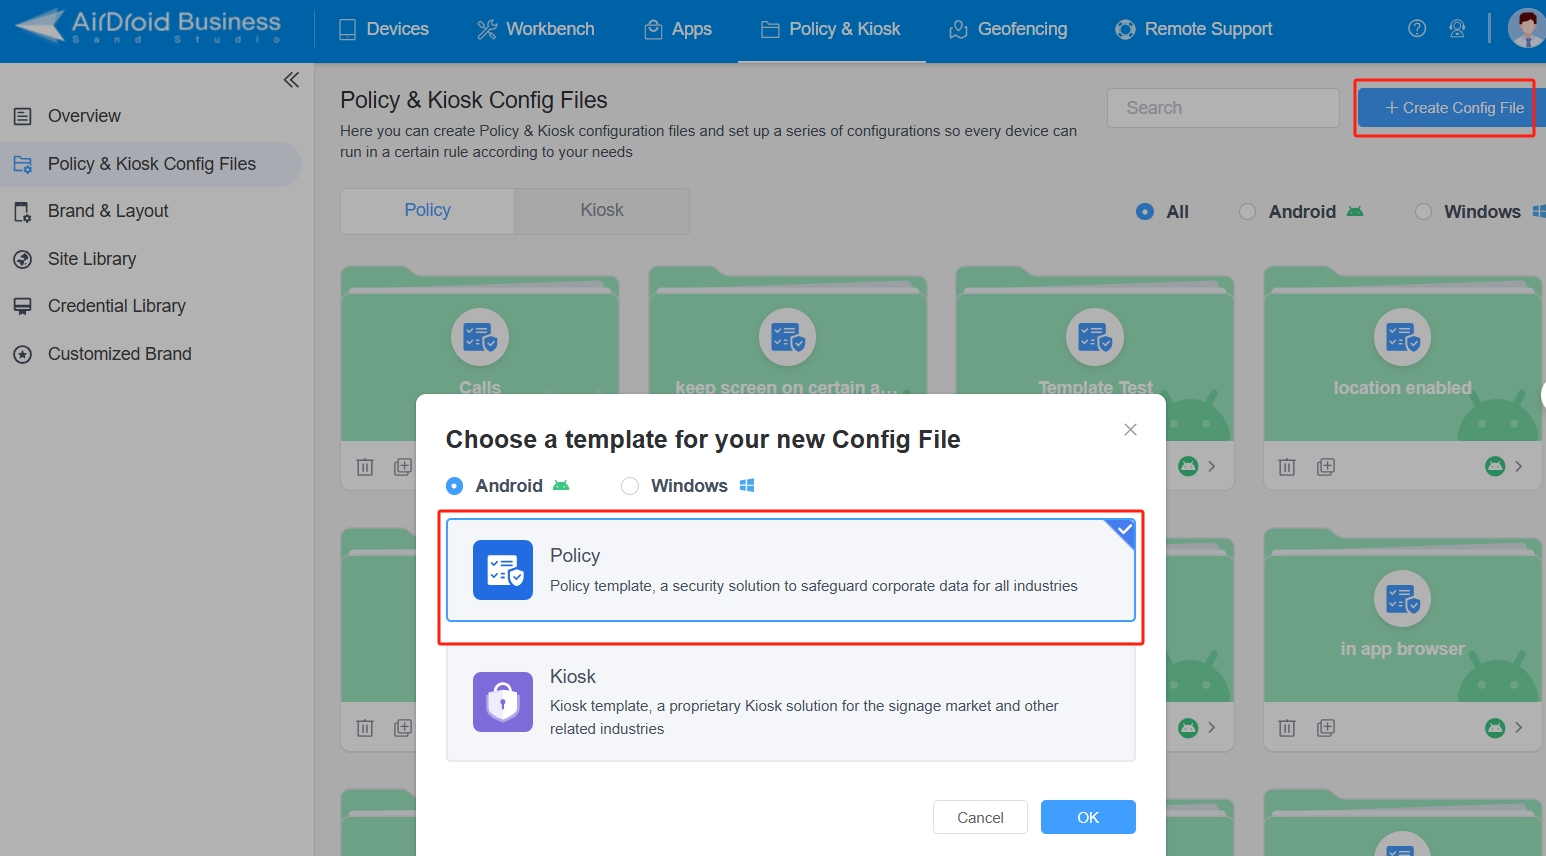Select Android radio in template dialog

(455, 486)
